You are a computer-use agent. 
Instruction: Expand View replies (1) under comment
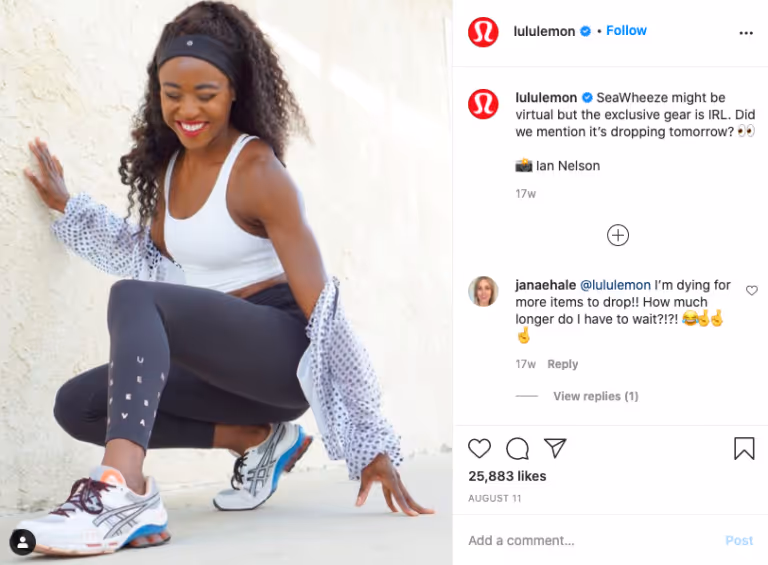pos(596,396)
